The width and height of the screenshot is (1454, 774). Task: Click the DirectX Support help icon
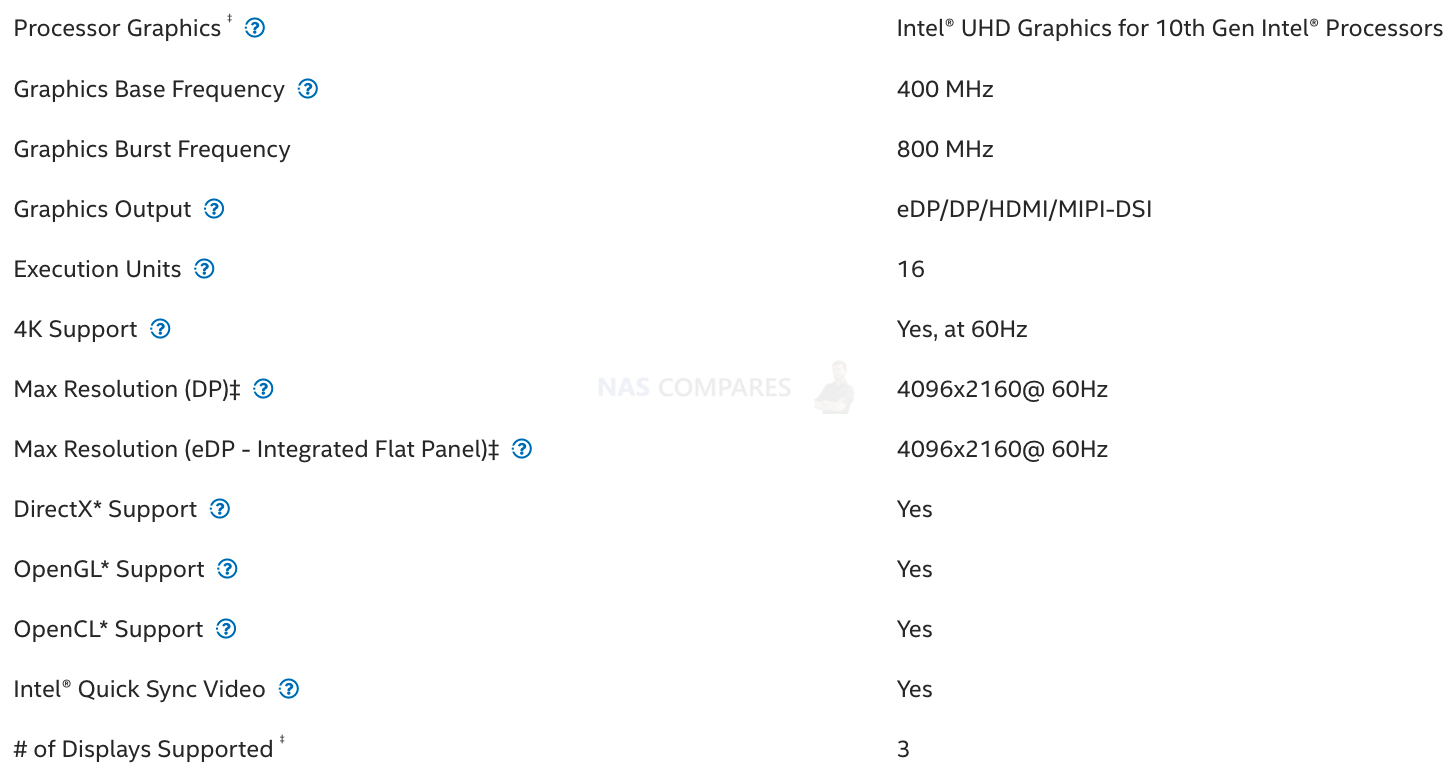pyautogui.click(x=220, y=508)
